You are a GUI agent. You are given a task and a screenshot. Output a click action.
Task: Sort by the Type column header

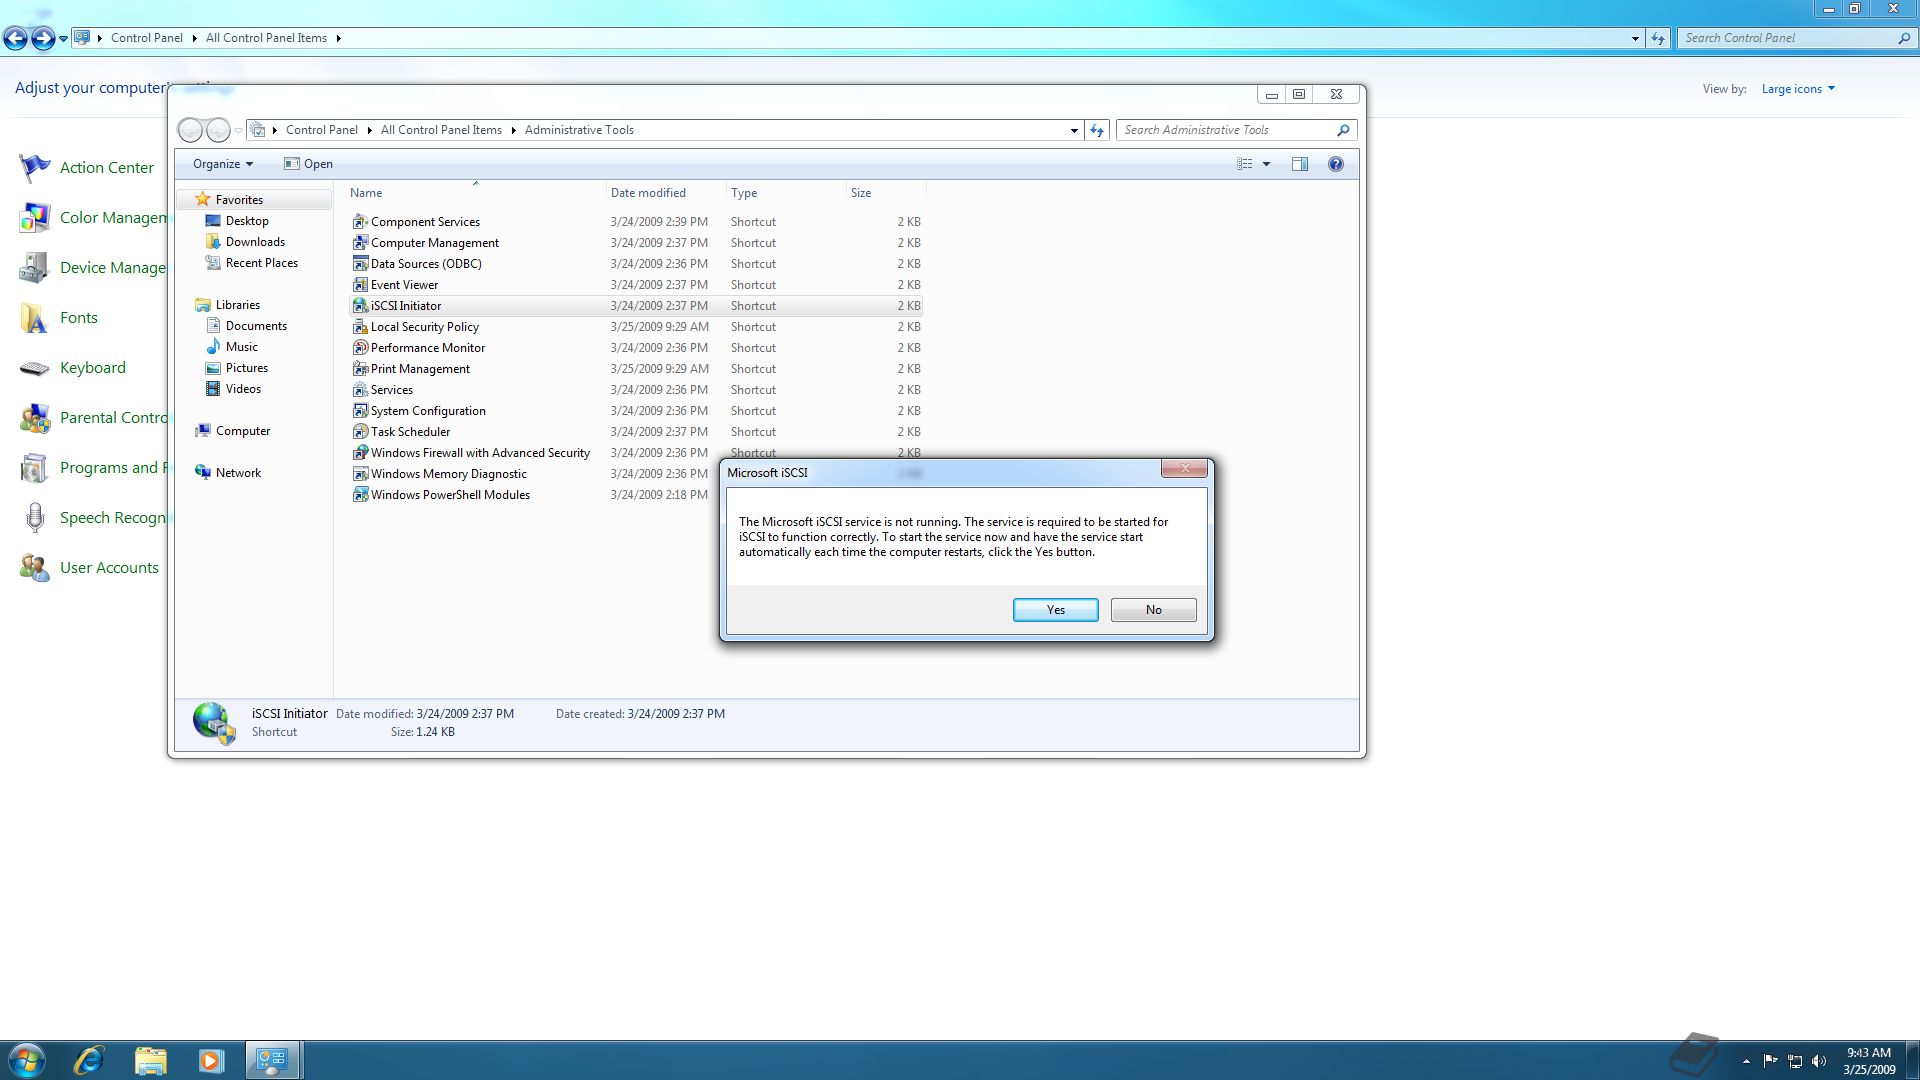point(785,193)
